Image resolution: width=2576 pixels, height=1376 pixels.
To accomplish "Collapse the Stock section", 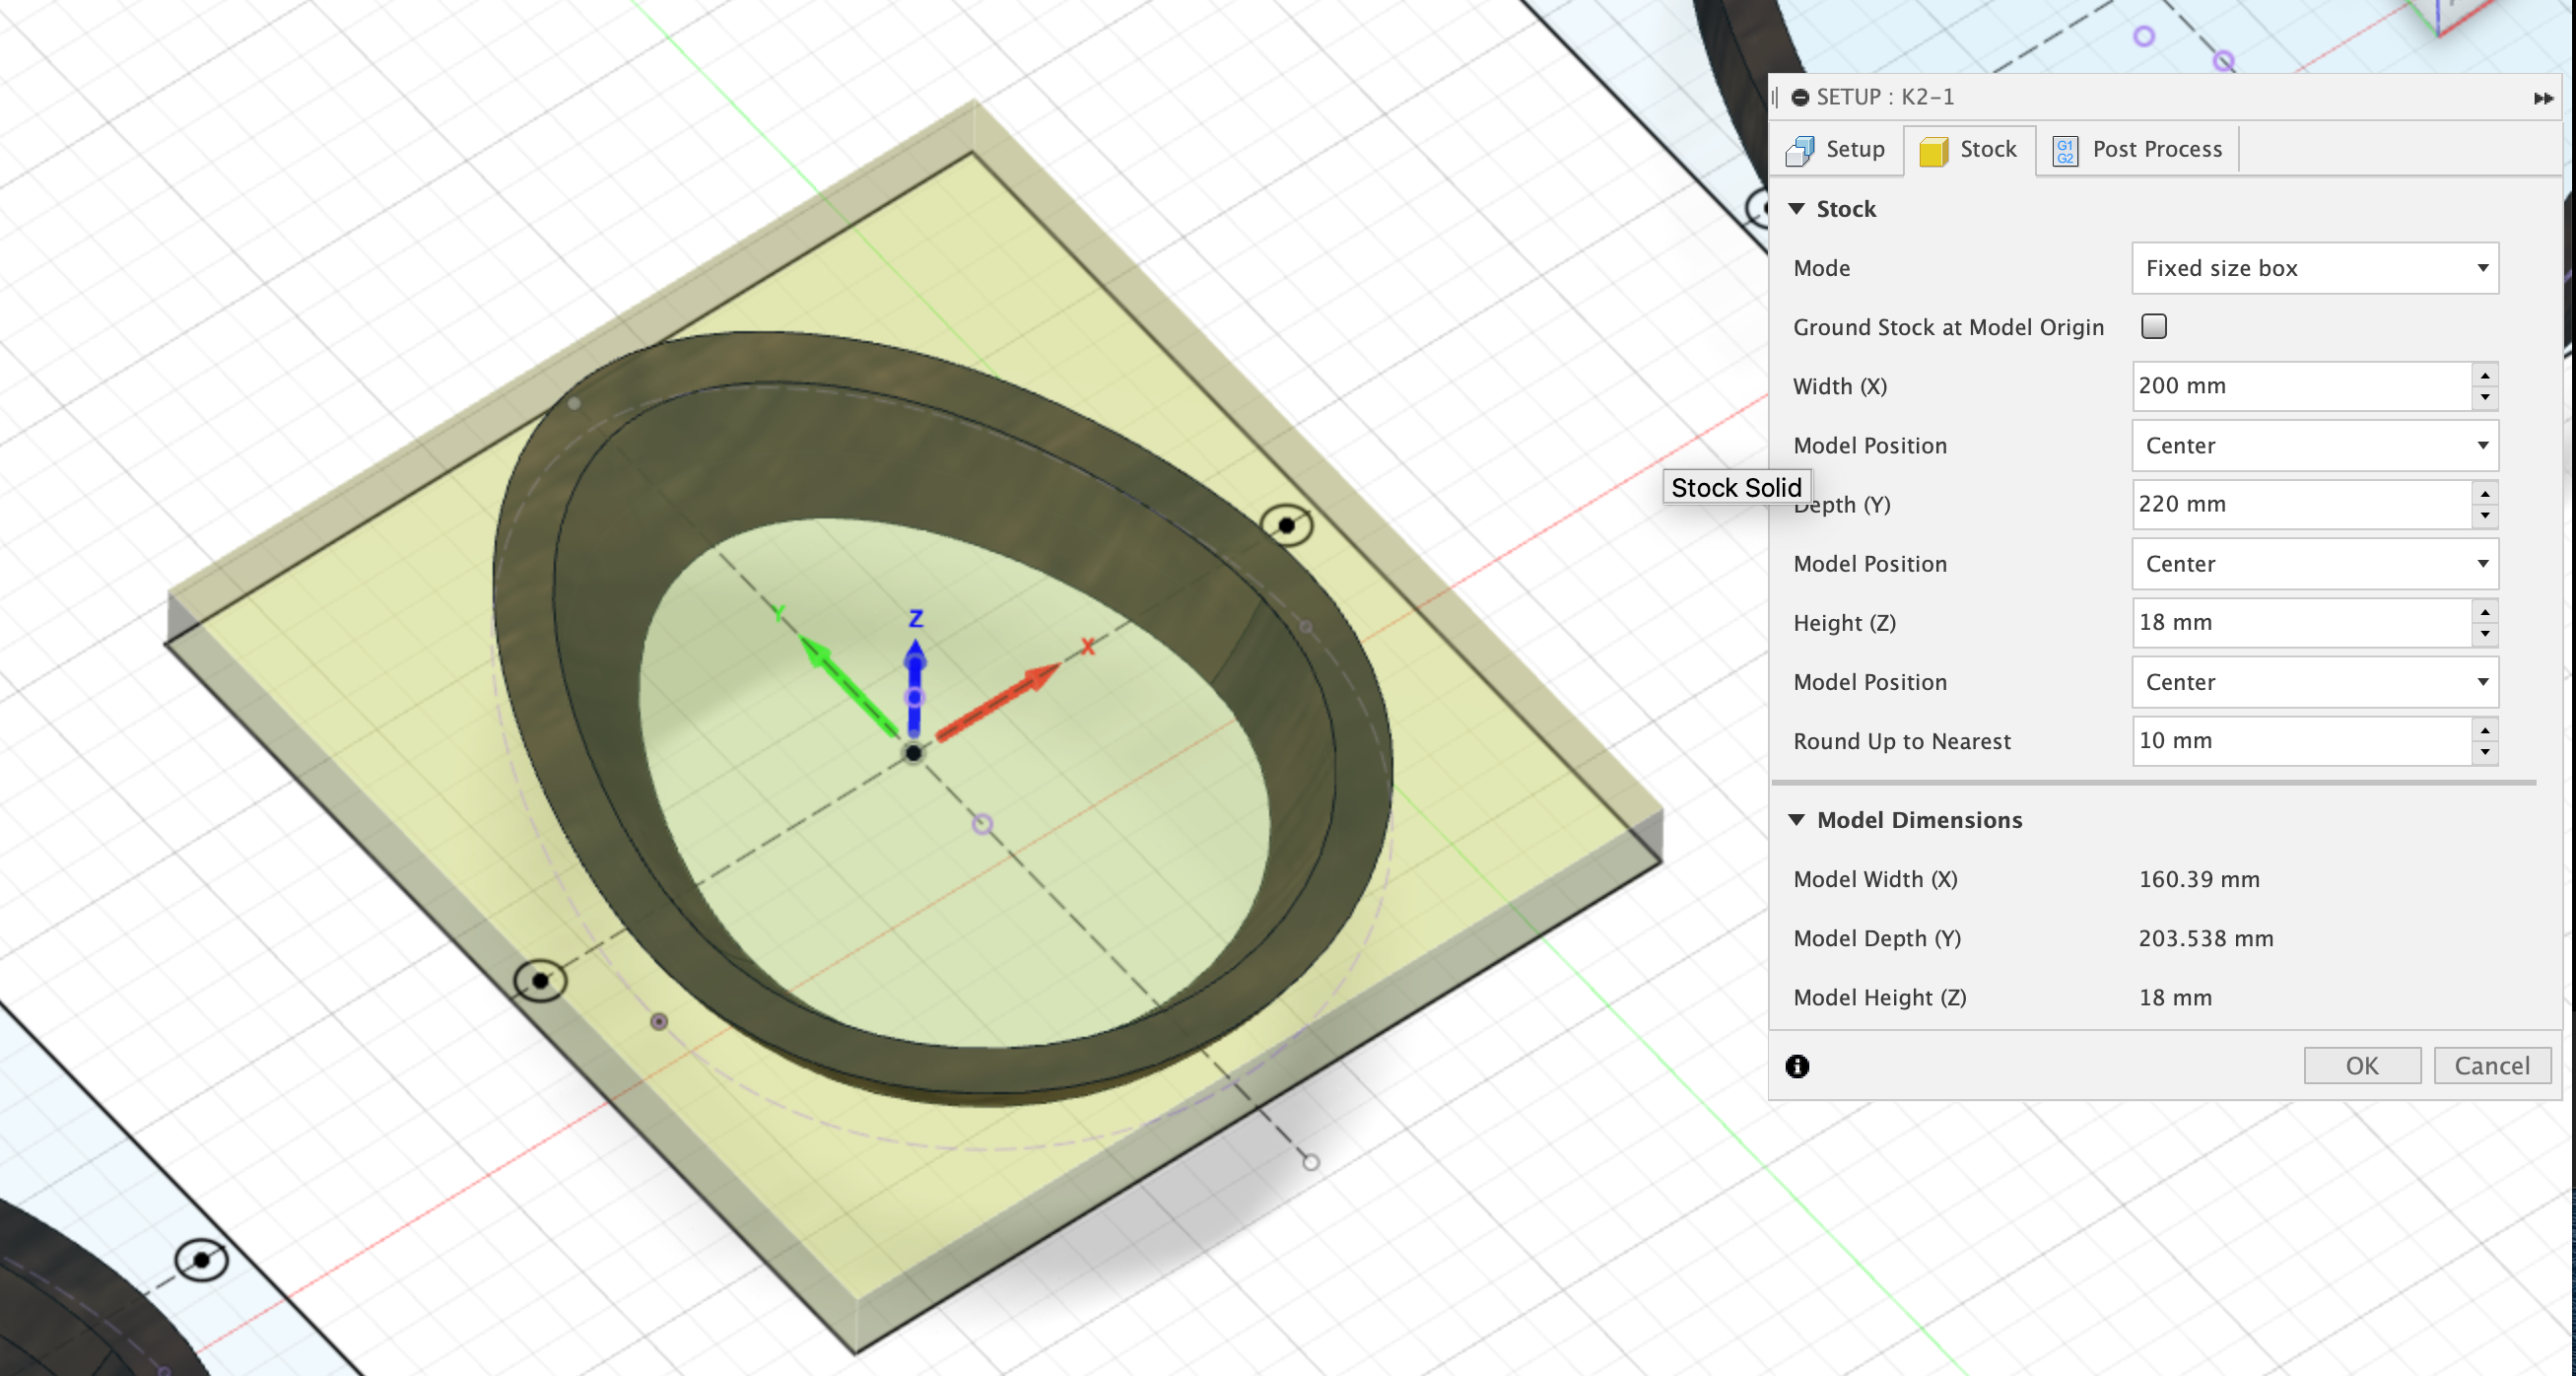I will (x=1797, y=209).
